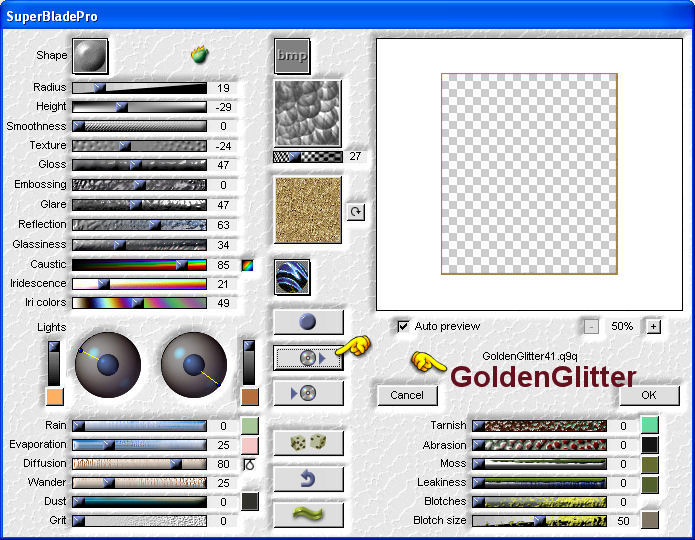This screenshot has height=540, width=695.
Task: Click the brown right light color swatch
Action: 250,396
